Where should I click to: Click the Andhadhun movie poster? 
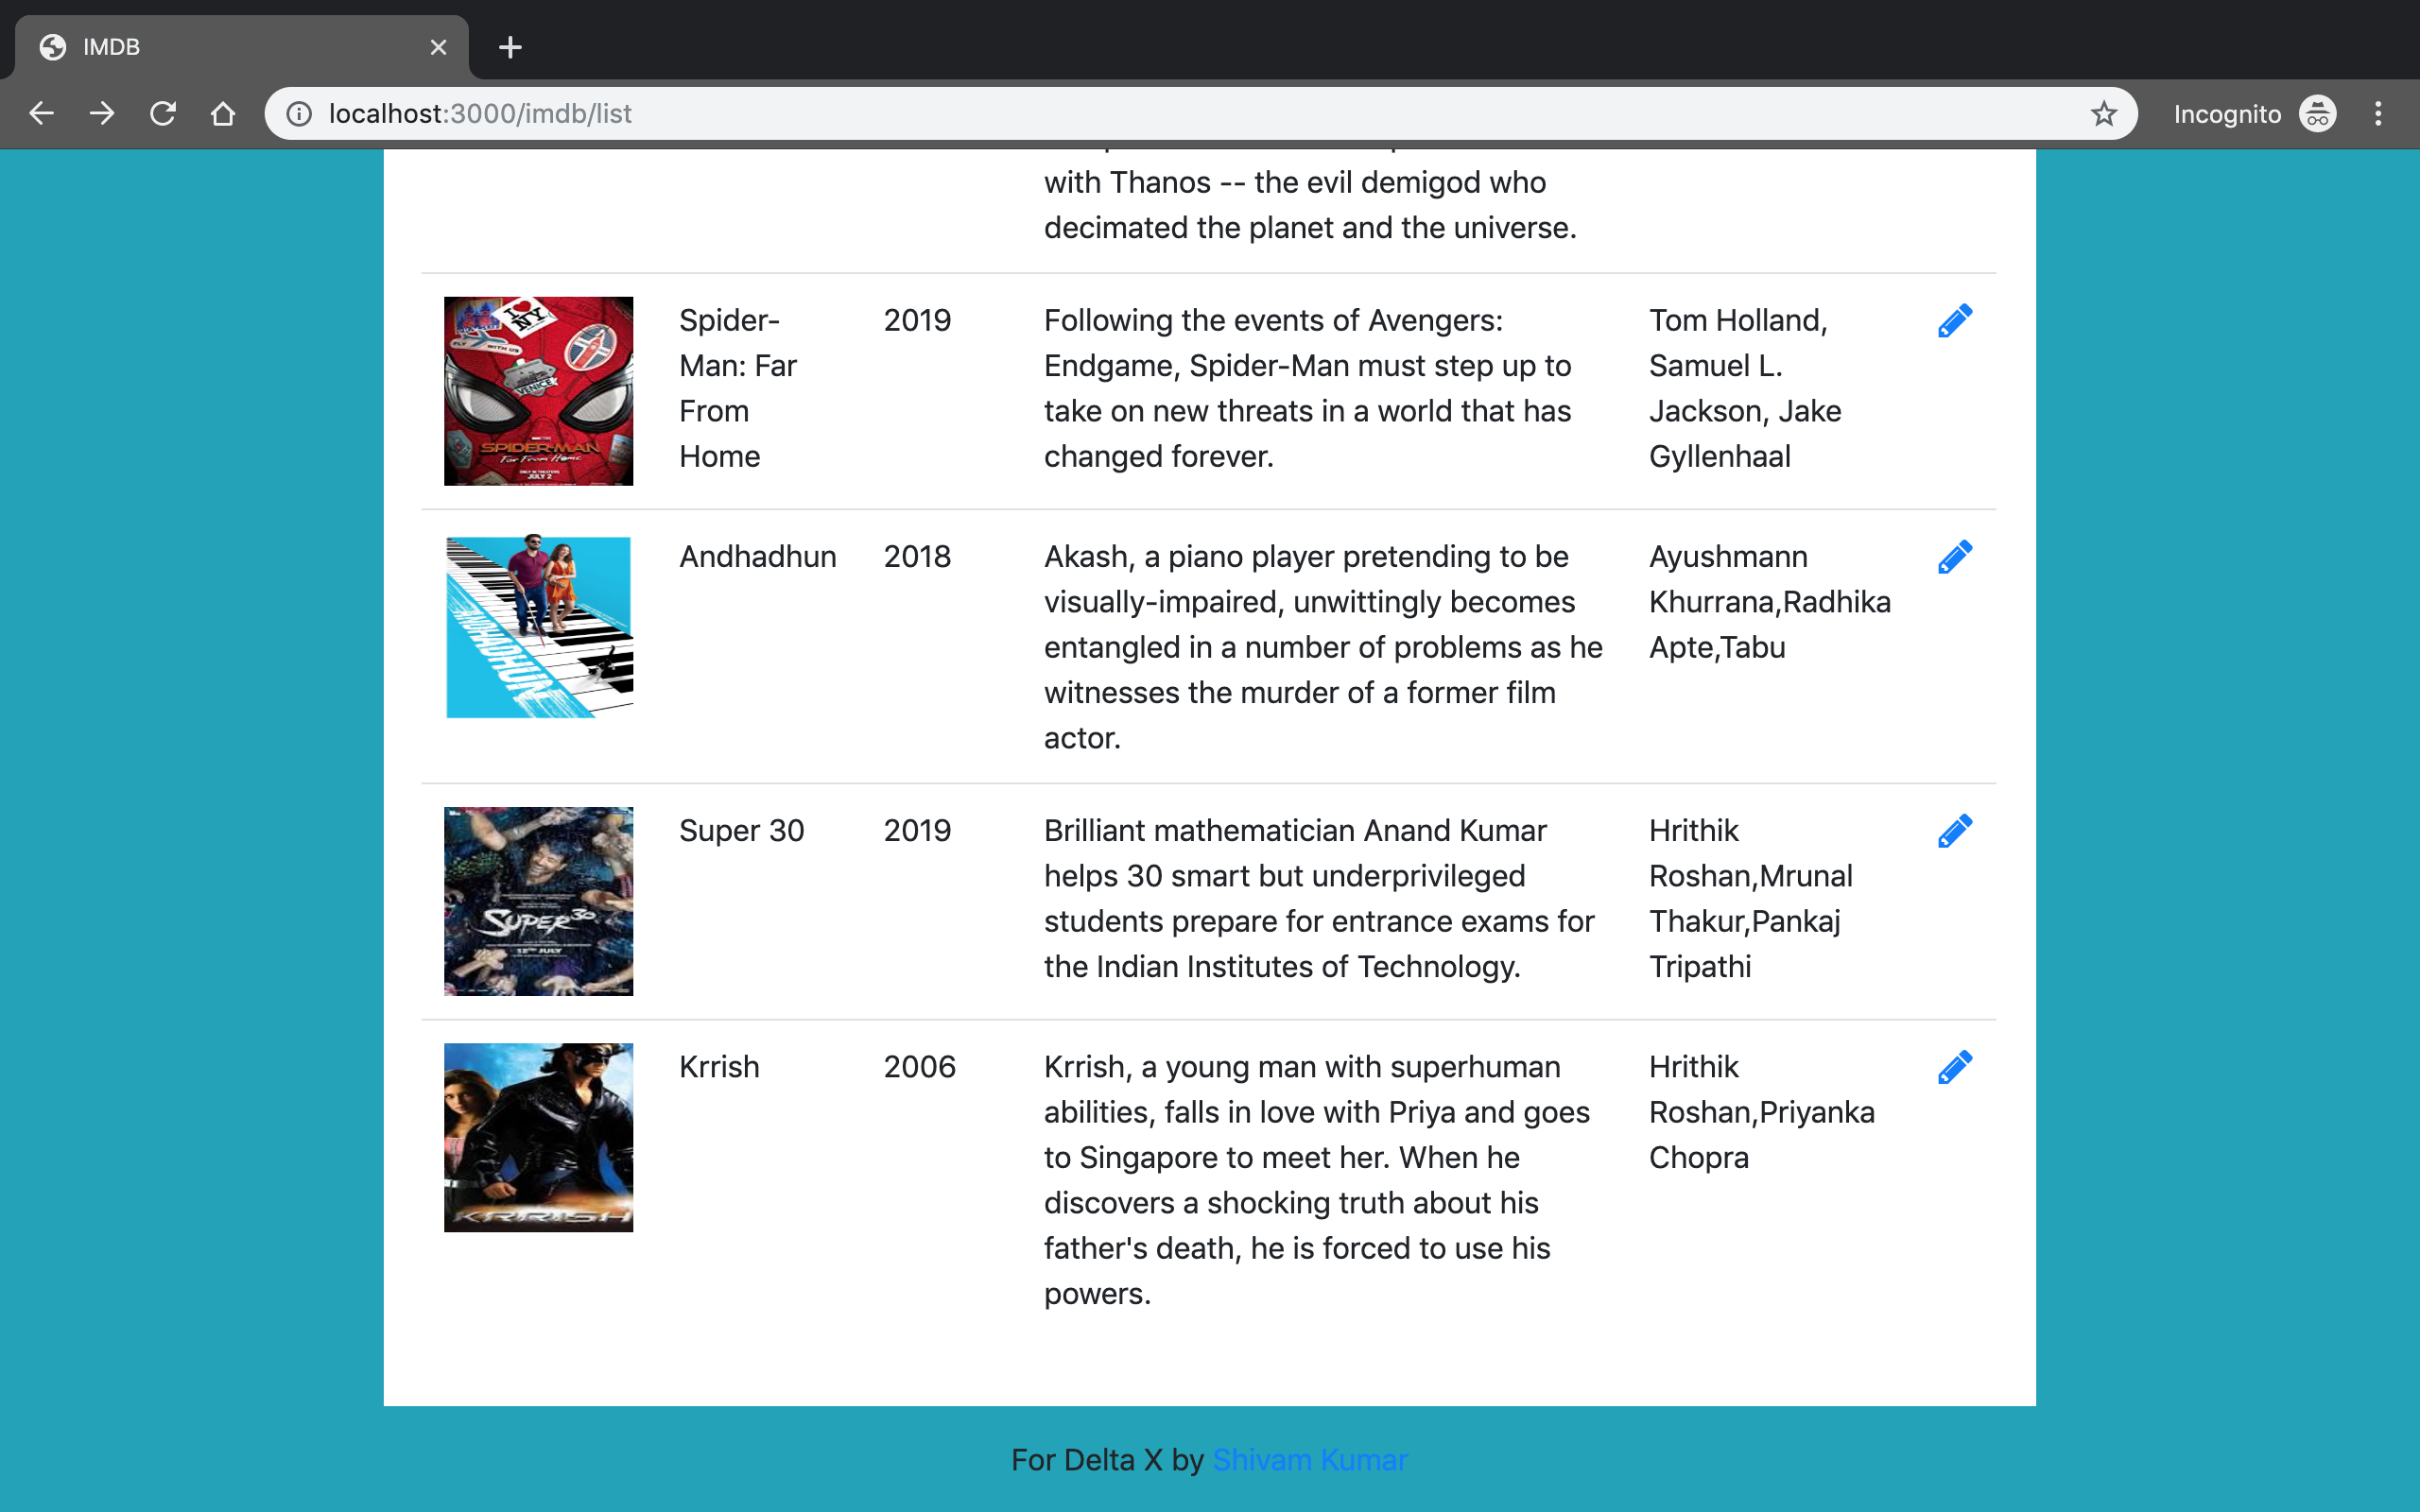pos(537,627)
